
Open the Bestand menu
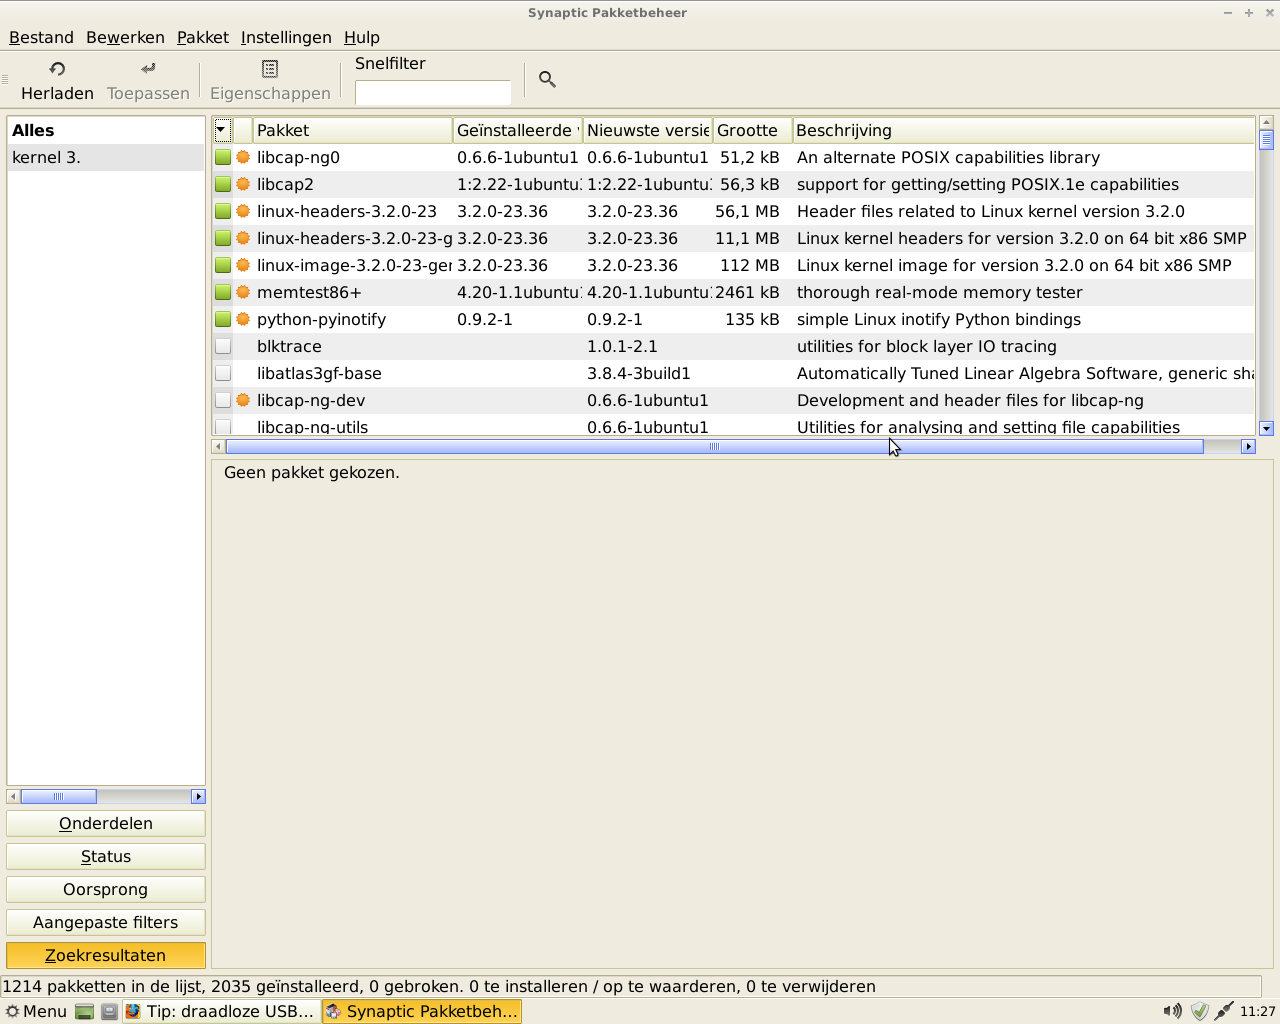(41, 37)
